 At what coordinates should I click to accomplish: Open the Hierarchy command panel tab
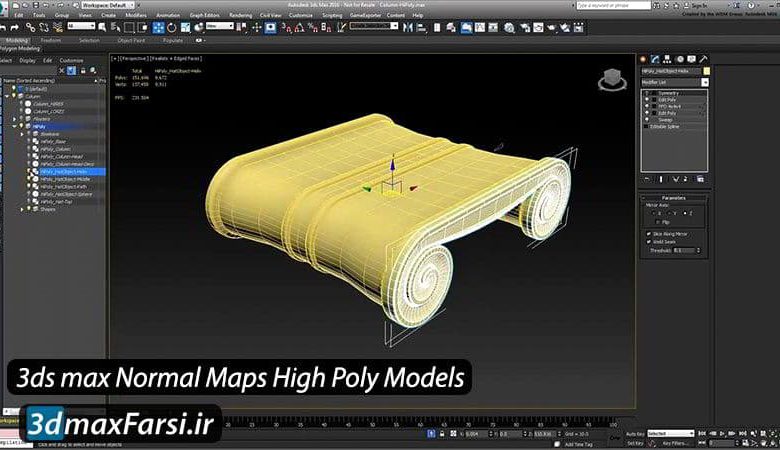pyautogui.click(x=668, y=59)
